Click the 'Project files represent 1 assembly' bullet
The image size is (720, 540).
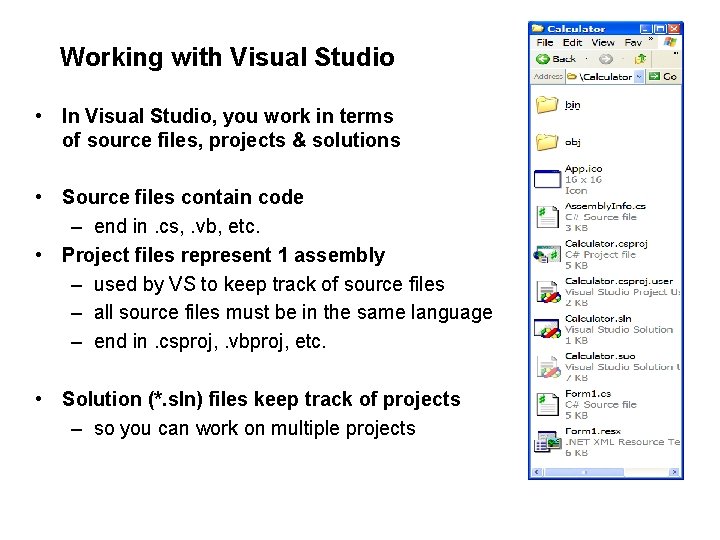pos(224,255)
